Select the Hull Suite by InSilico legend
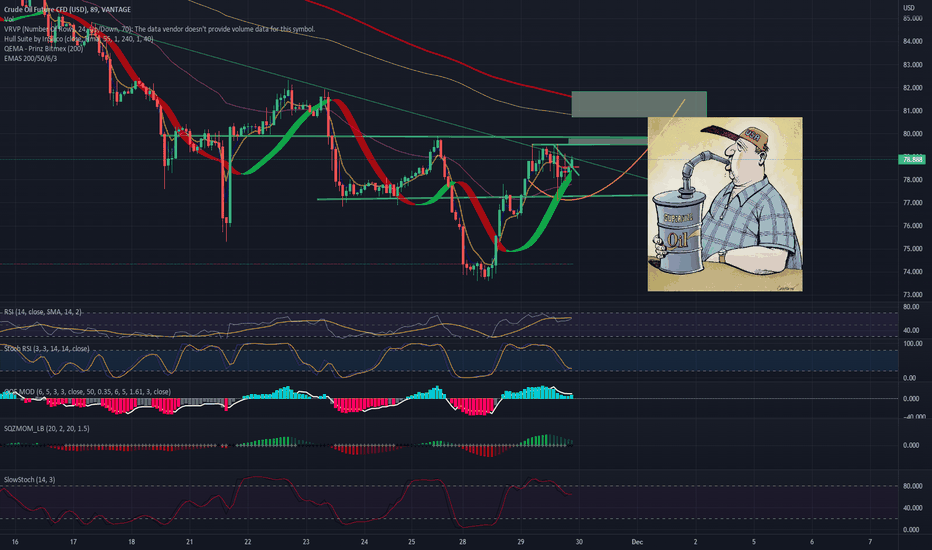This screenshot has width=932, height=550. click(x=78, y=39)
